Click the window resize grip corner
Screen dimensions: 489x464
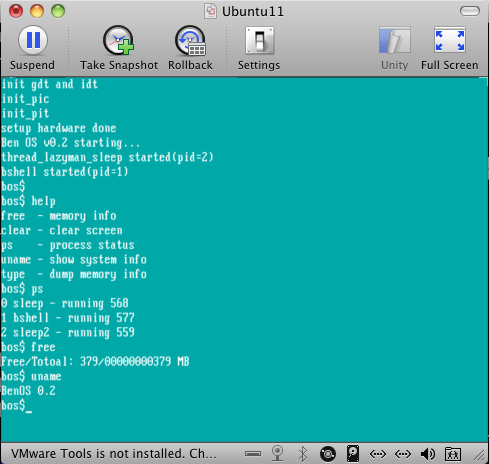click(479, 455)
